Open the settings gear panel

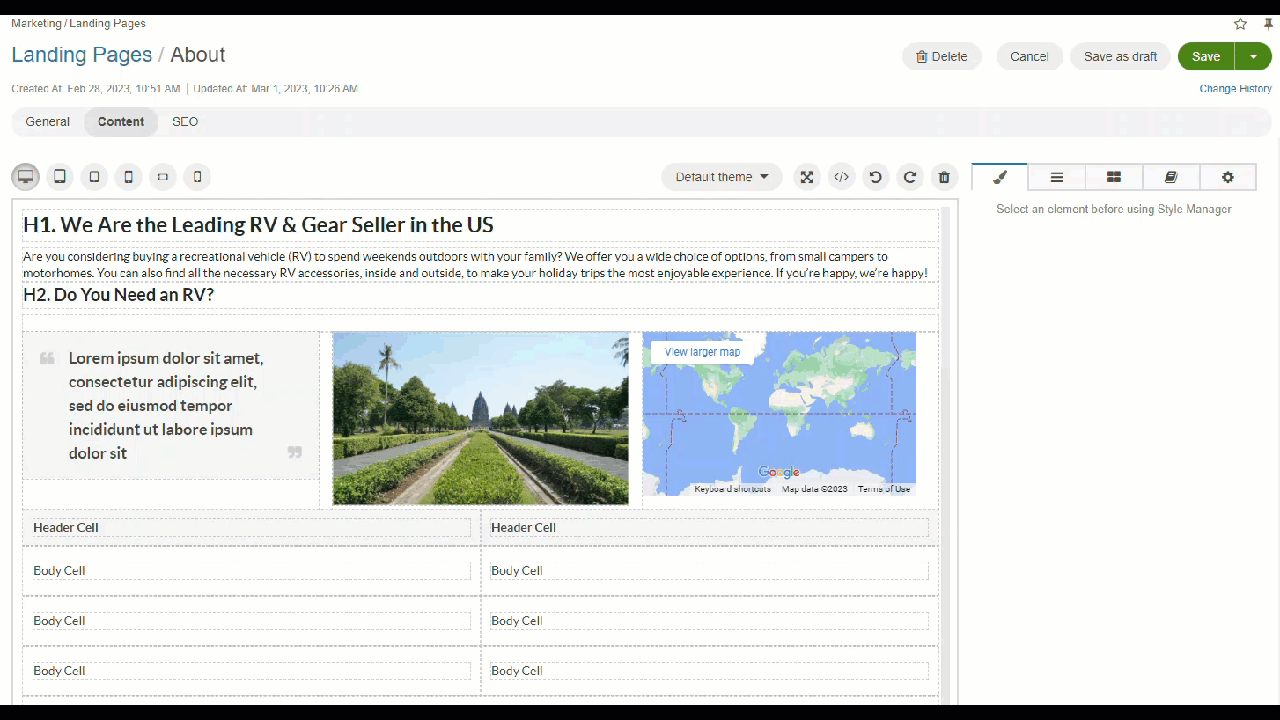[1228, 177]
